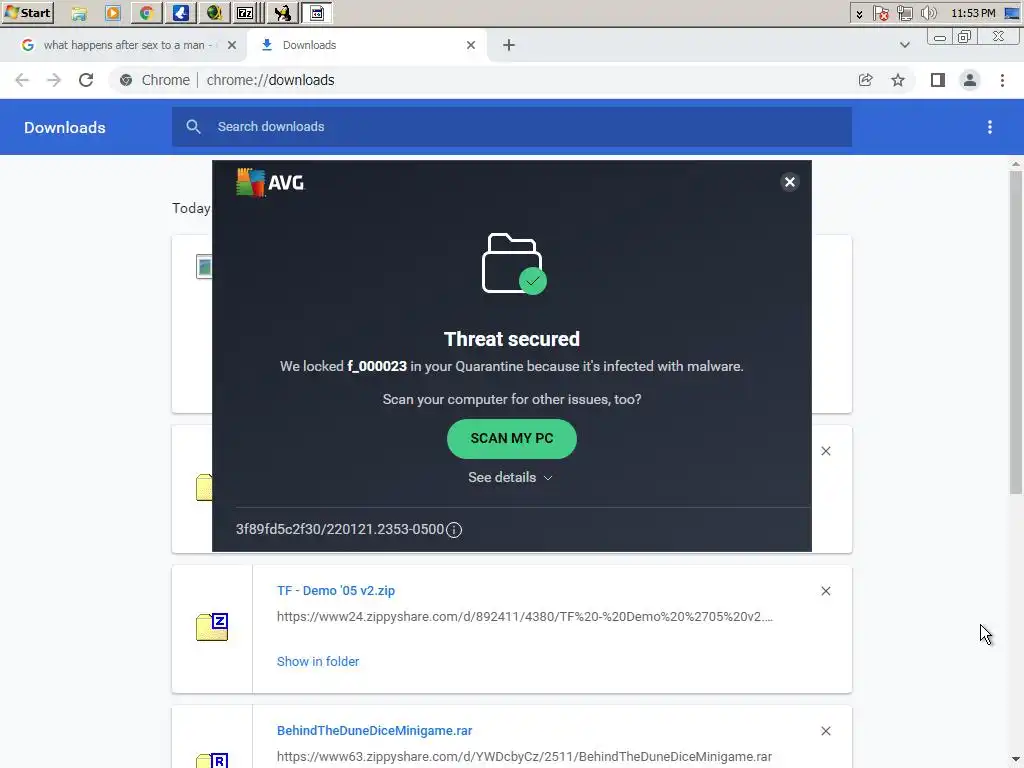Open the Chrome profile avatar menu
The width and height of the screenshot is (1024, 768).
(x=970, y=80)
